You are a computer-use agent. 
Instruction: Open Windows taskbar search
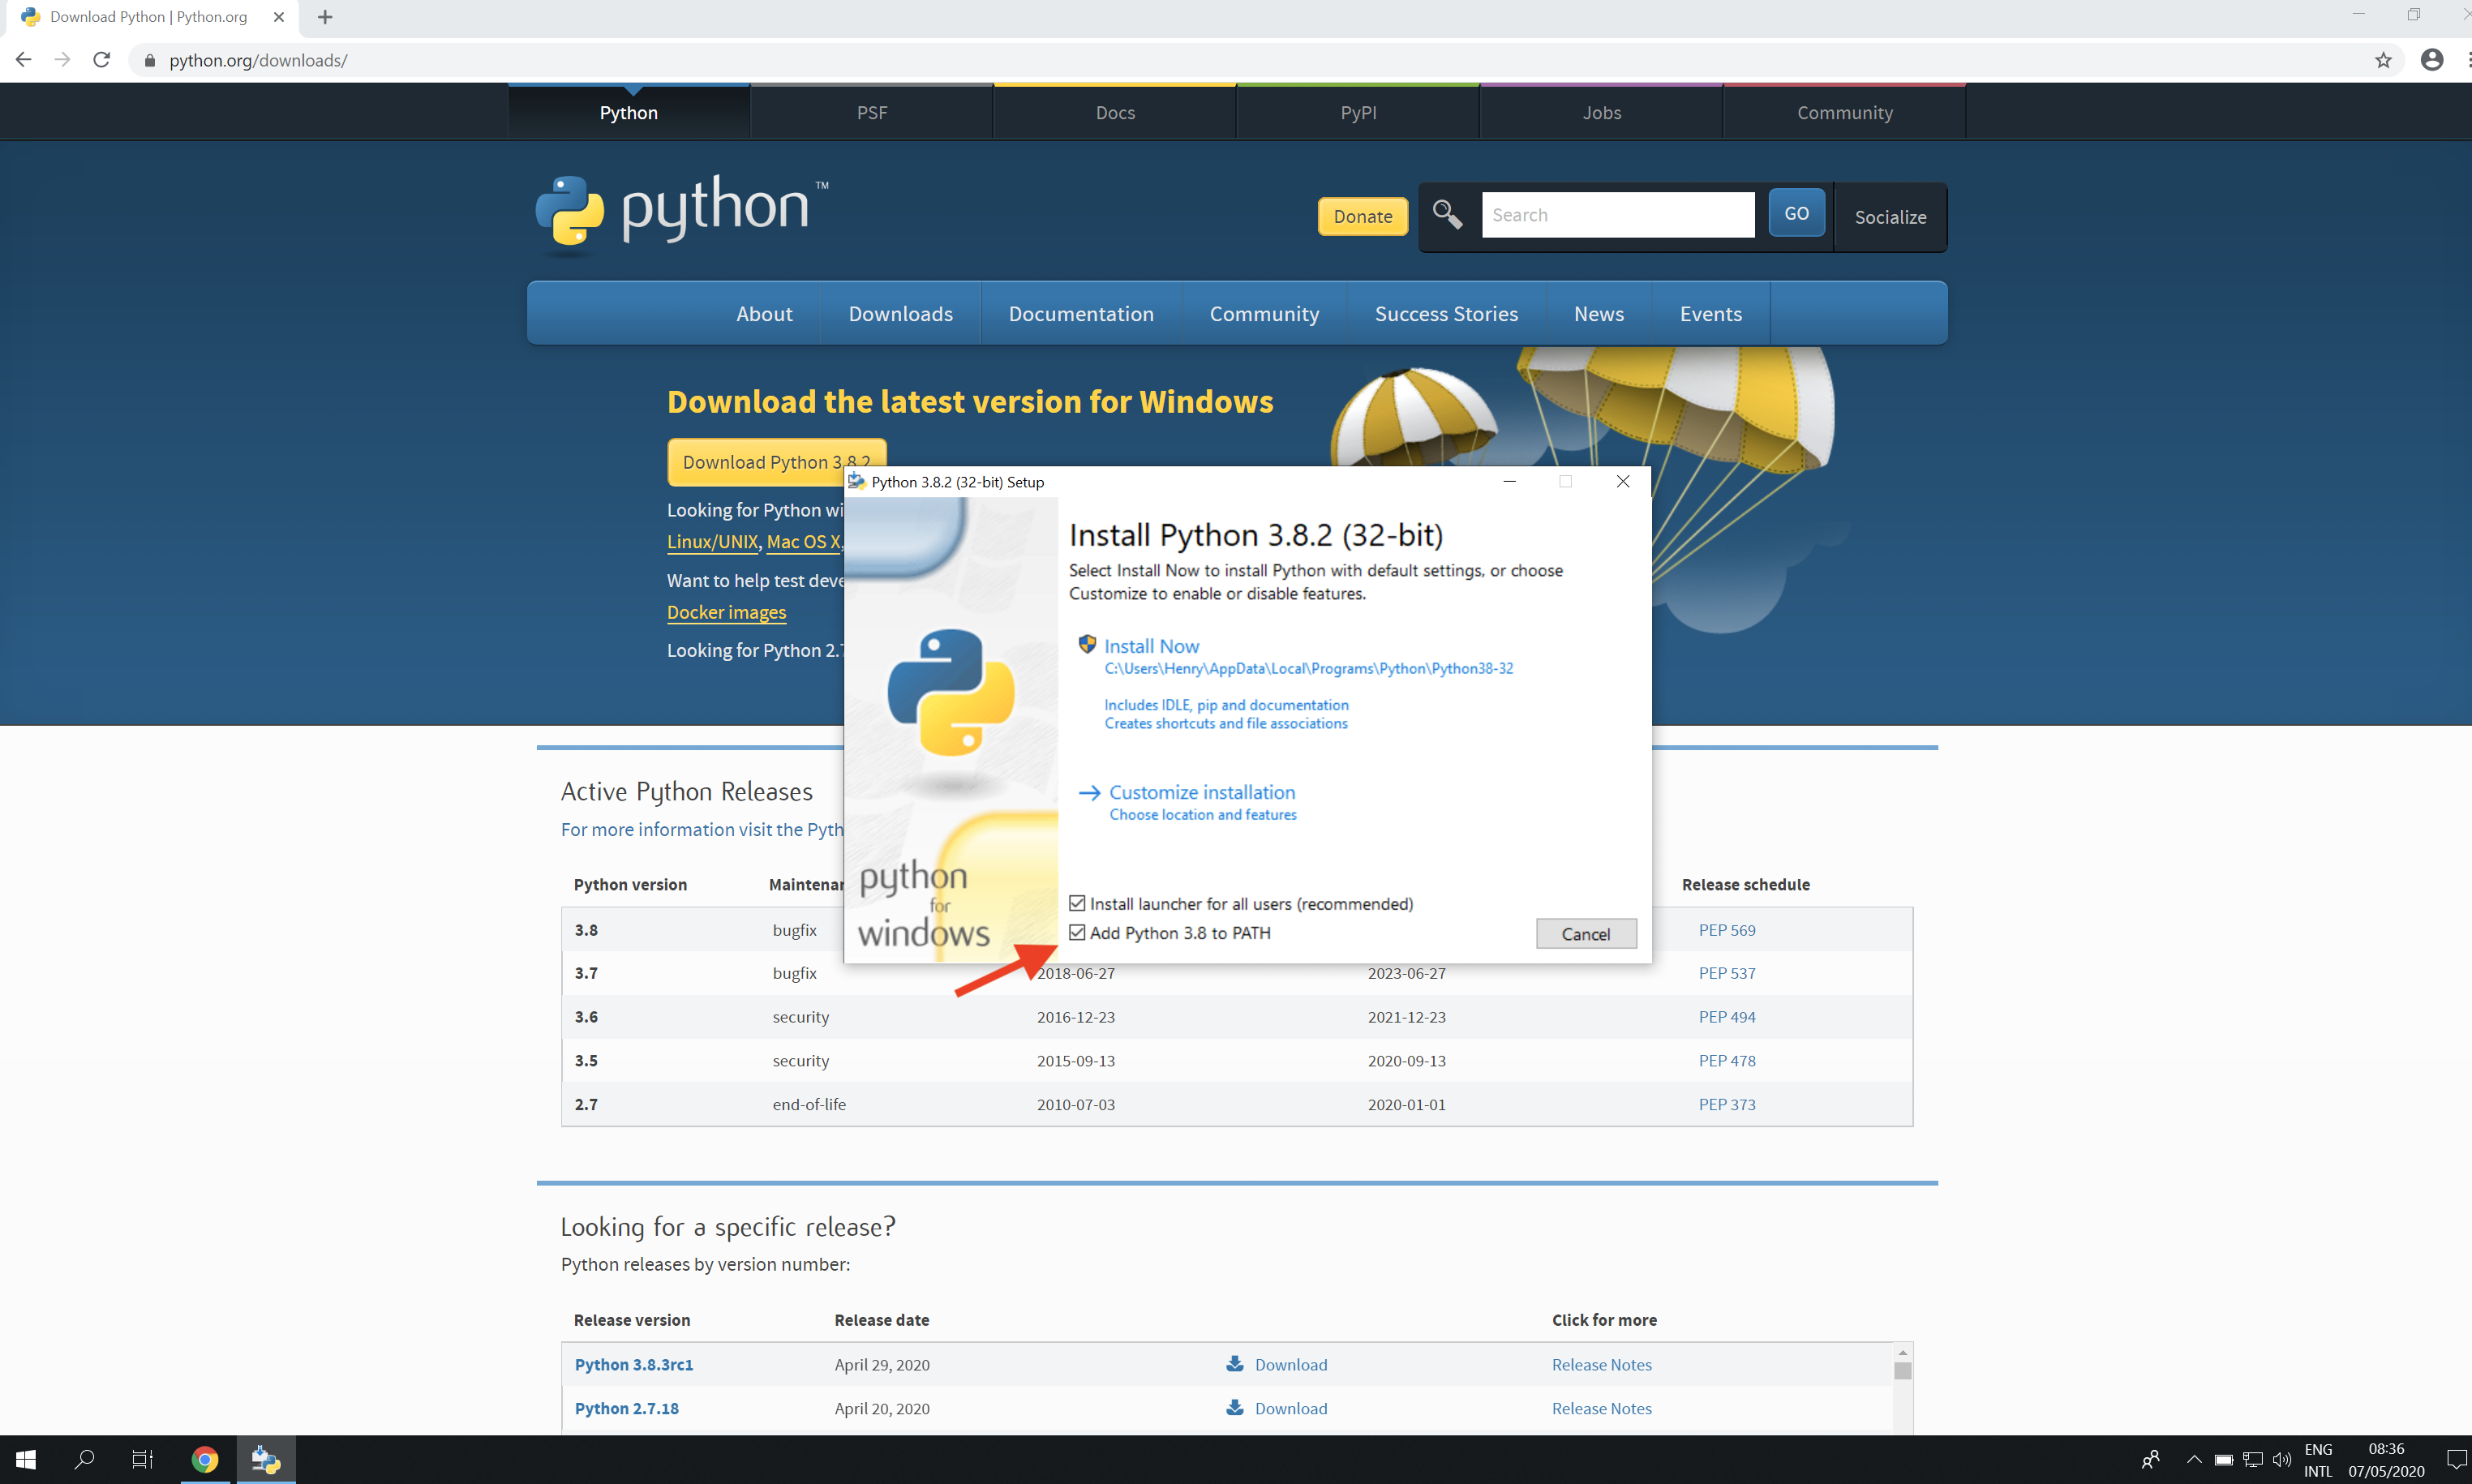pyautogui.click(x=85, y=1460)
